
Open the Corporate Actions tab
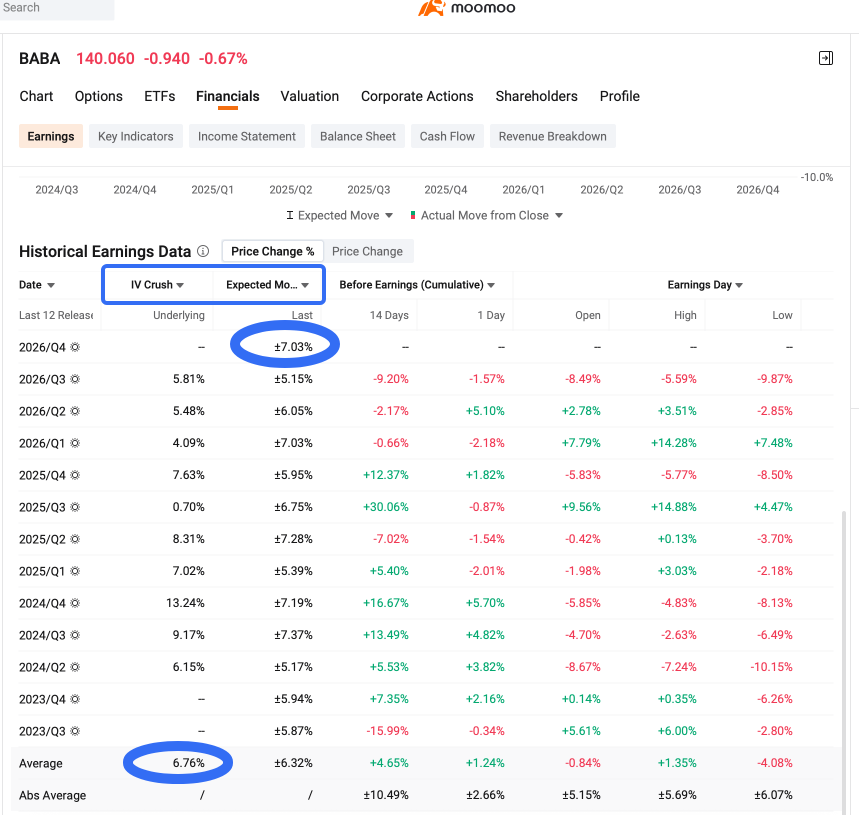[417, 96]
